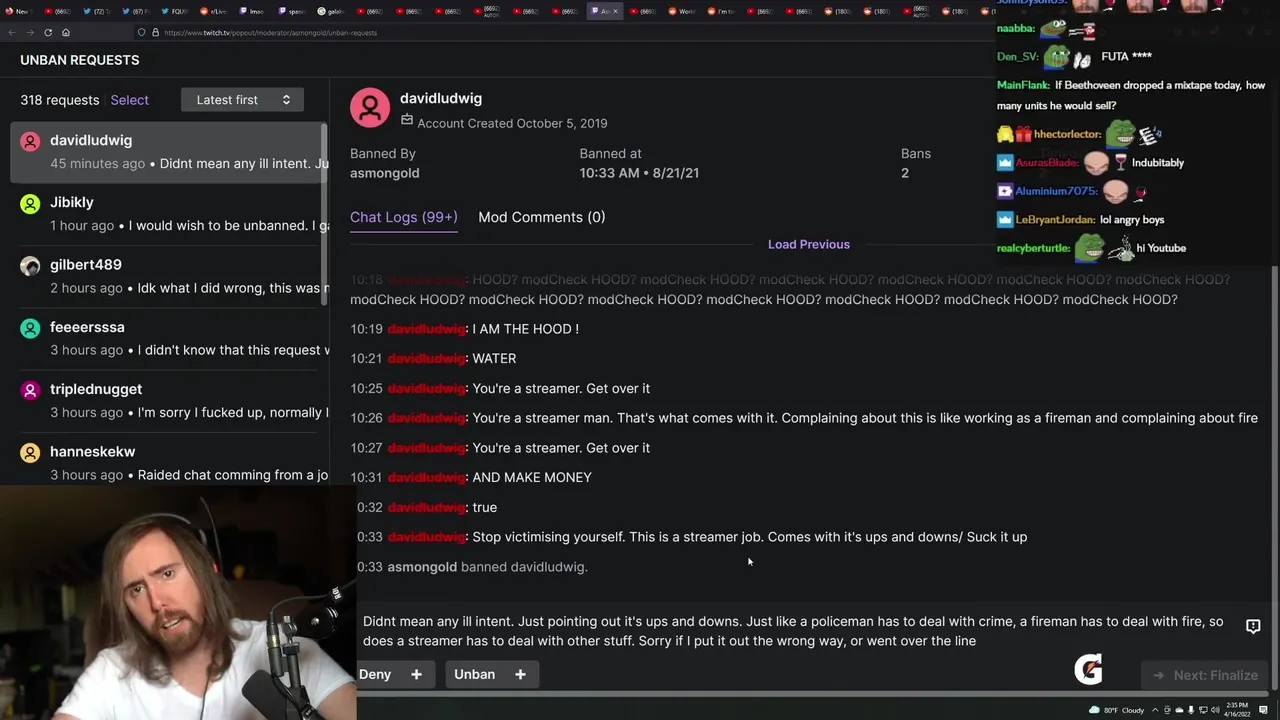Reload the page with refresh icon
Viewport: 1280px width, 720px height.
pos(48,32)
